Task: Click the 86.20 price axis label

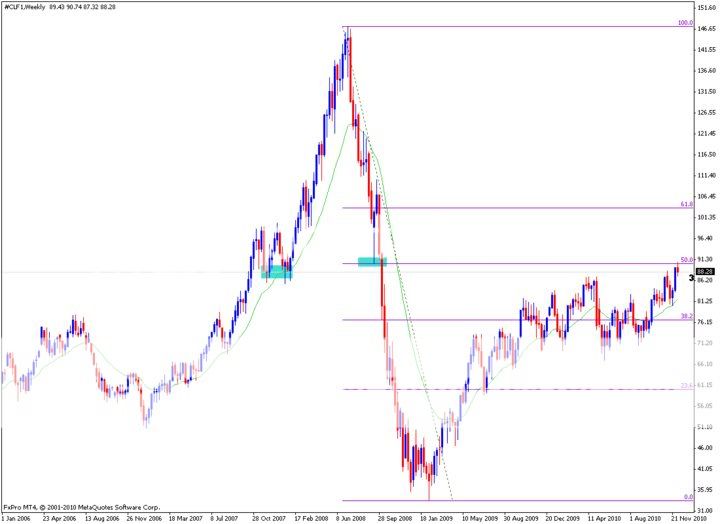Action: (706, 280)
